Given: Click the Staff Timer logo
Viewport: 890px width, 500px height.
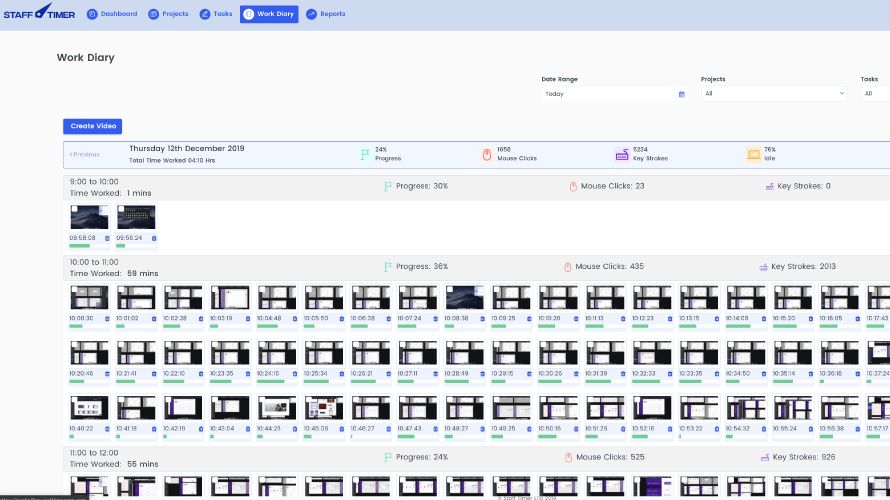Looking at the screenshot, I should [39, 14].
